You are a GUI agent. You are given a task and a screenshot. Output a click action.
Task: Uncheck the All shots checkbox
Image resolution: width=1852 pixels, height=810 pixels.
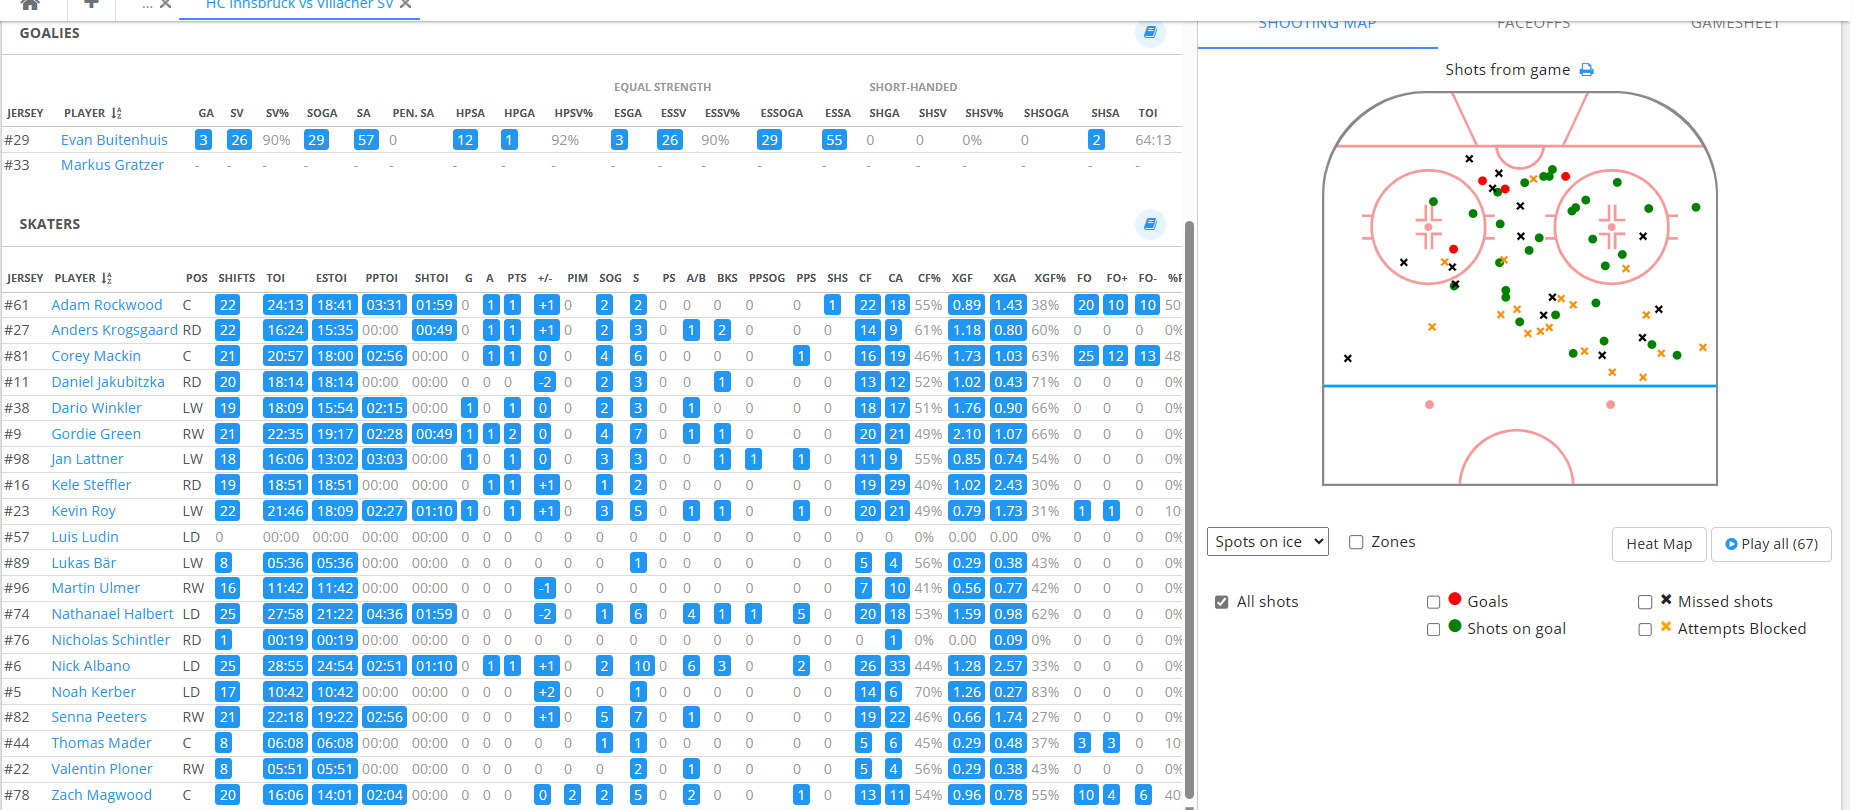click(1221, 602)
